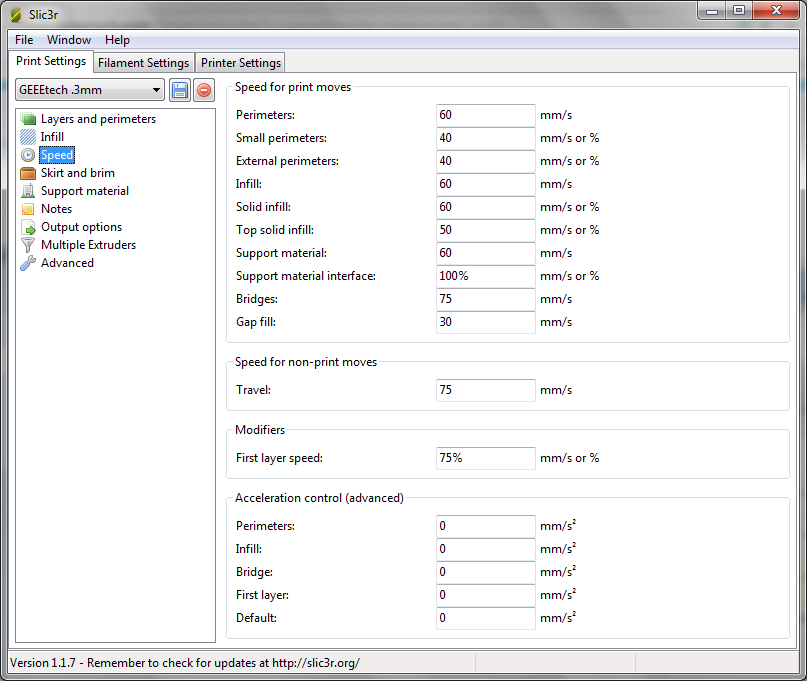
Task: Select Layers and perimeters in the tree
Action: pos(98,119)
